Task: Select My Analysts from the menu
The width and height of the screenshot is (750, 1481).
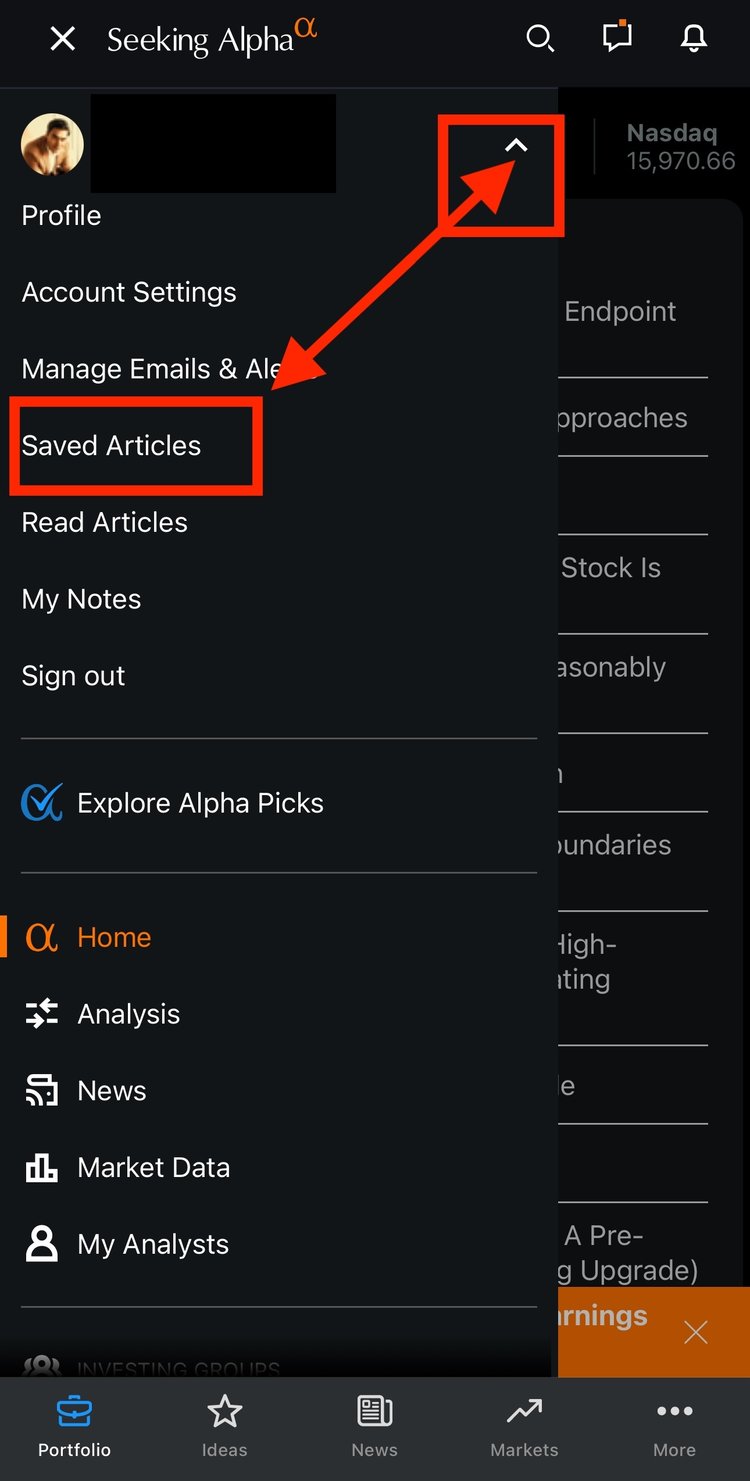Action: (152, 1244)
